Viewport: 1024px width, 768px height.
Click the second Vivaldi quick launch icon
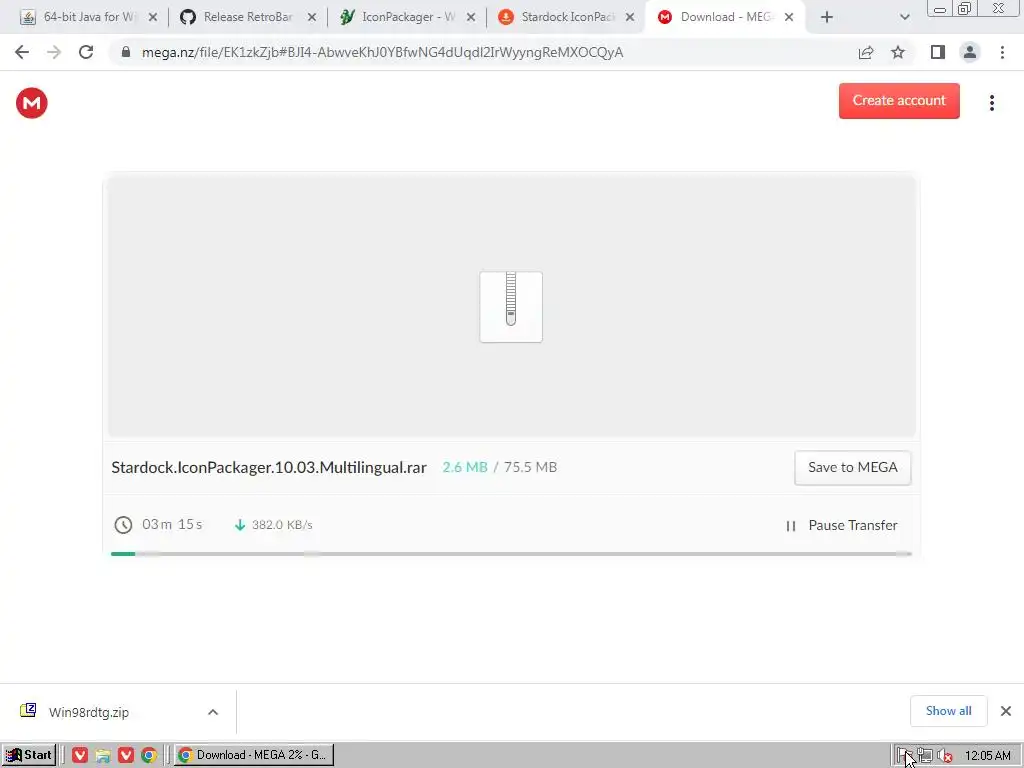click(126, 756)
